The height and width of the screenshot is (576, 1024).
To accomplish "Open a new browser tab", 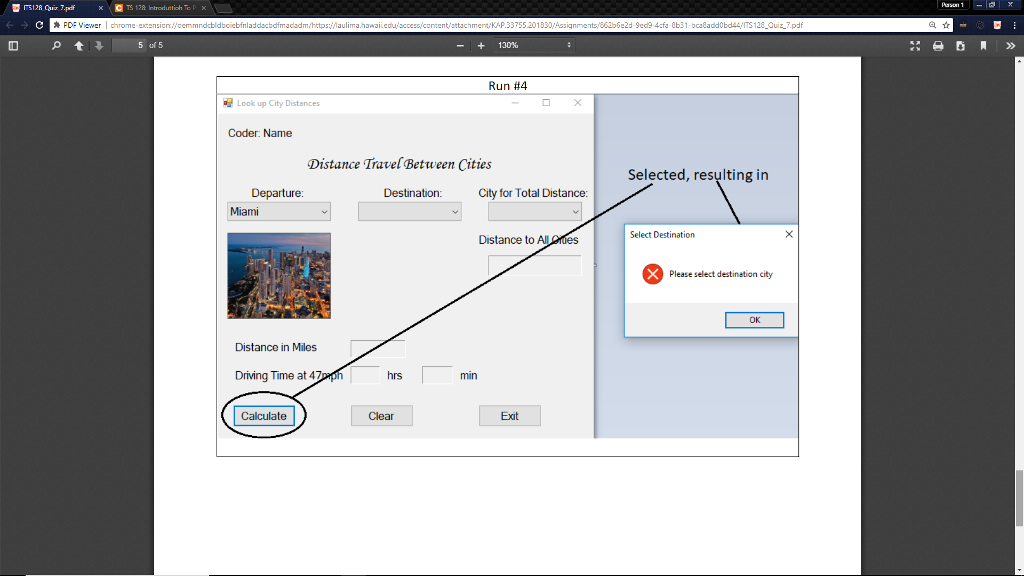I will point(223,8).
